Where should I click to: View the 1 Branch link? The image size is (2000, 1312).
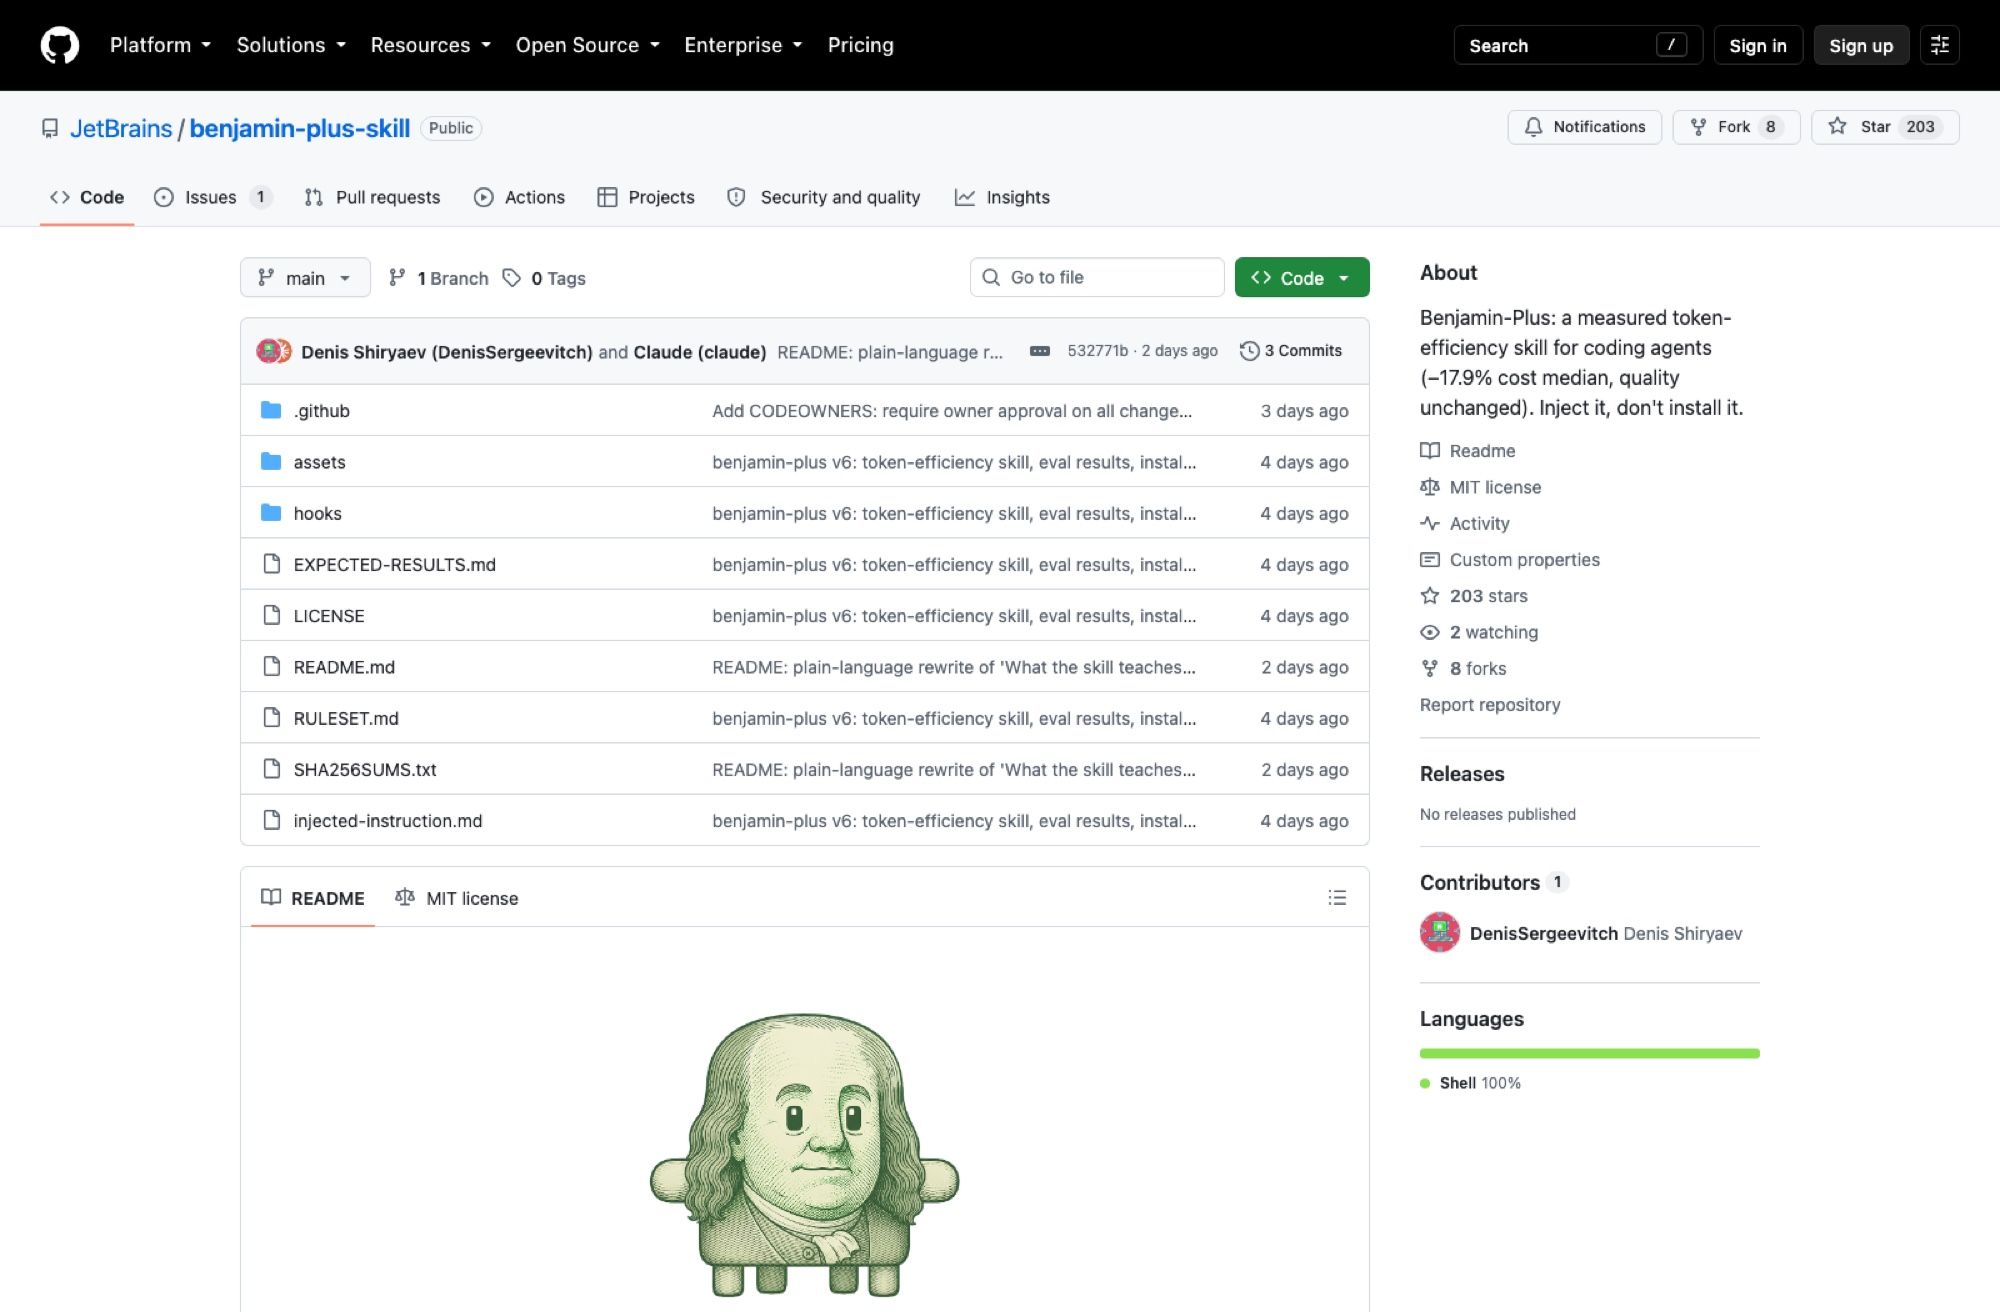439,278
